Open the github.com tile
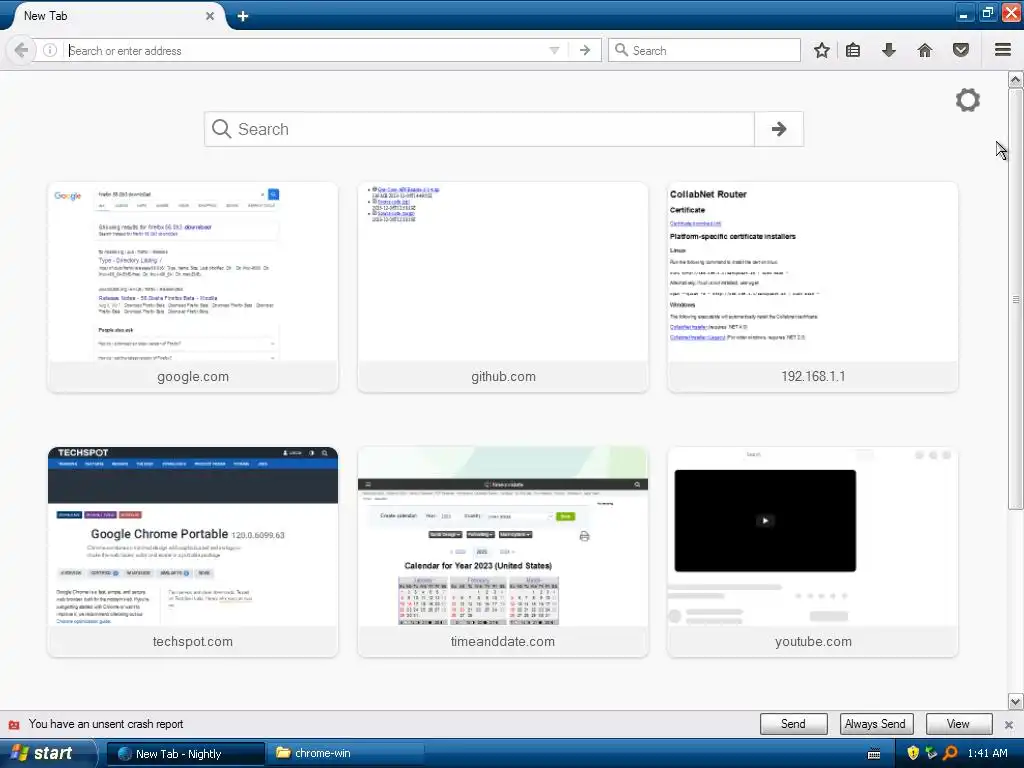1024x768 pixels. pos(503,287)
